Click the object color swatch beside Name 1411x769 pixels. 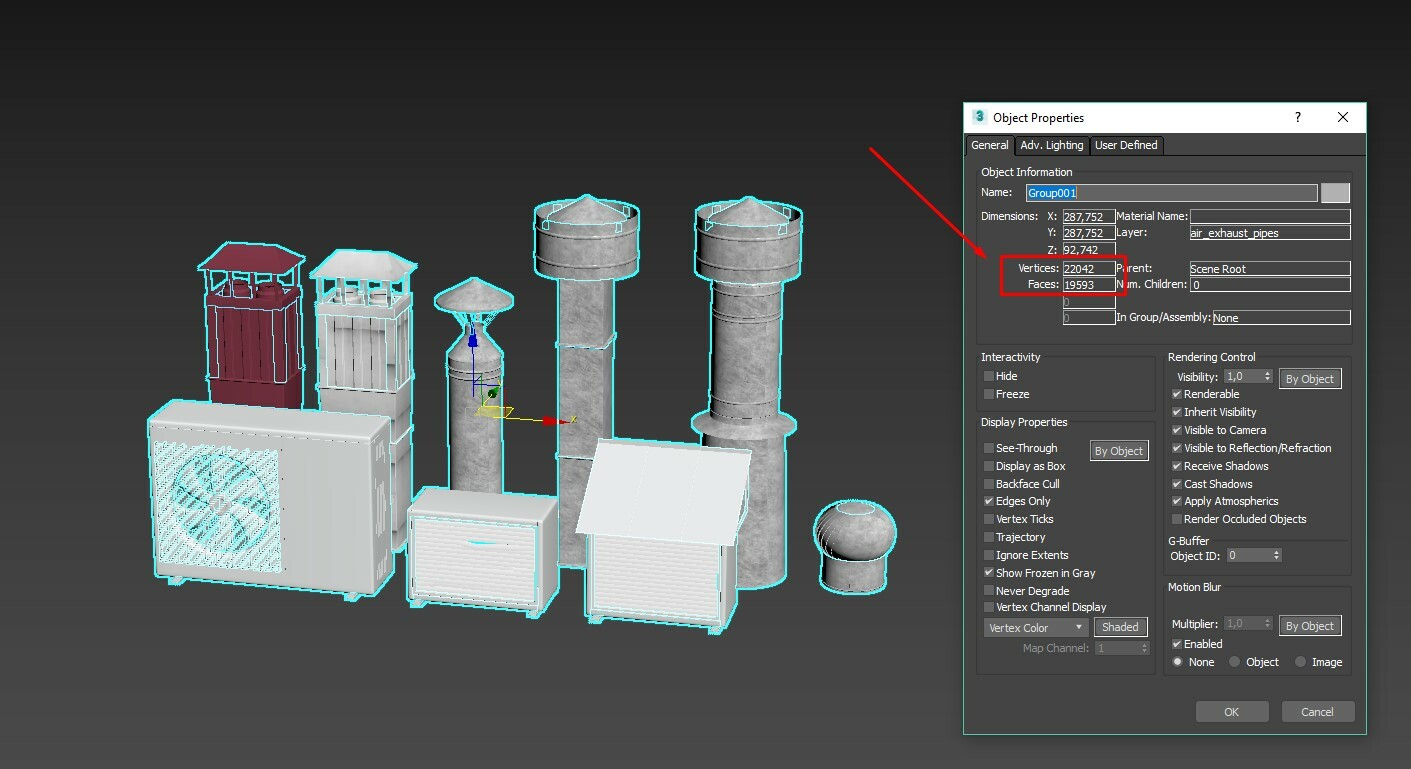[1335, 193]
